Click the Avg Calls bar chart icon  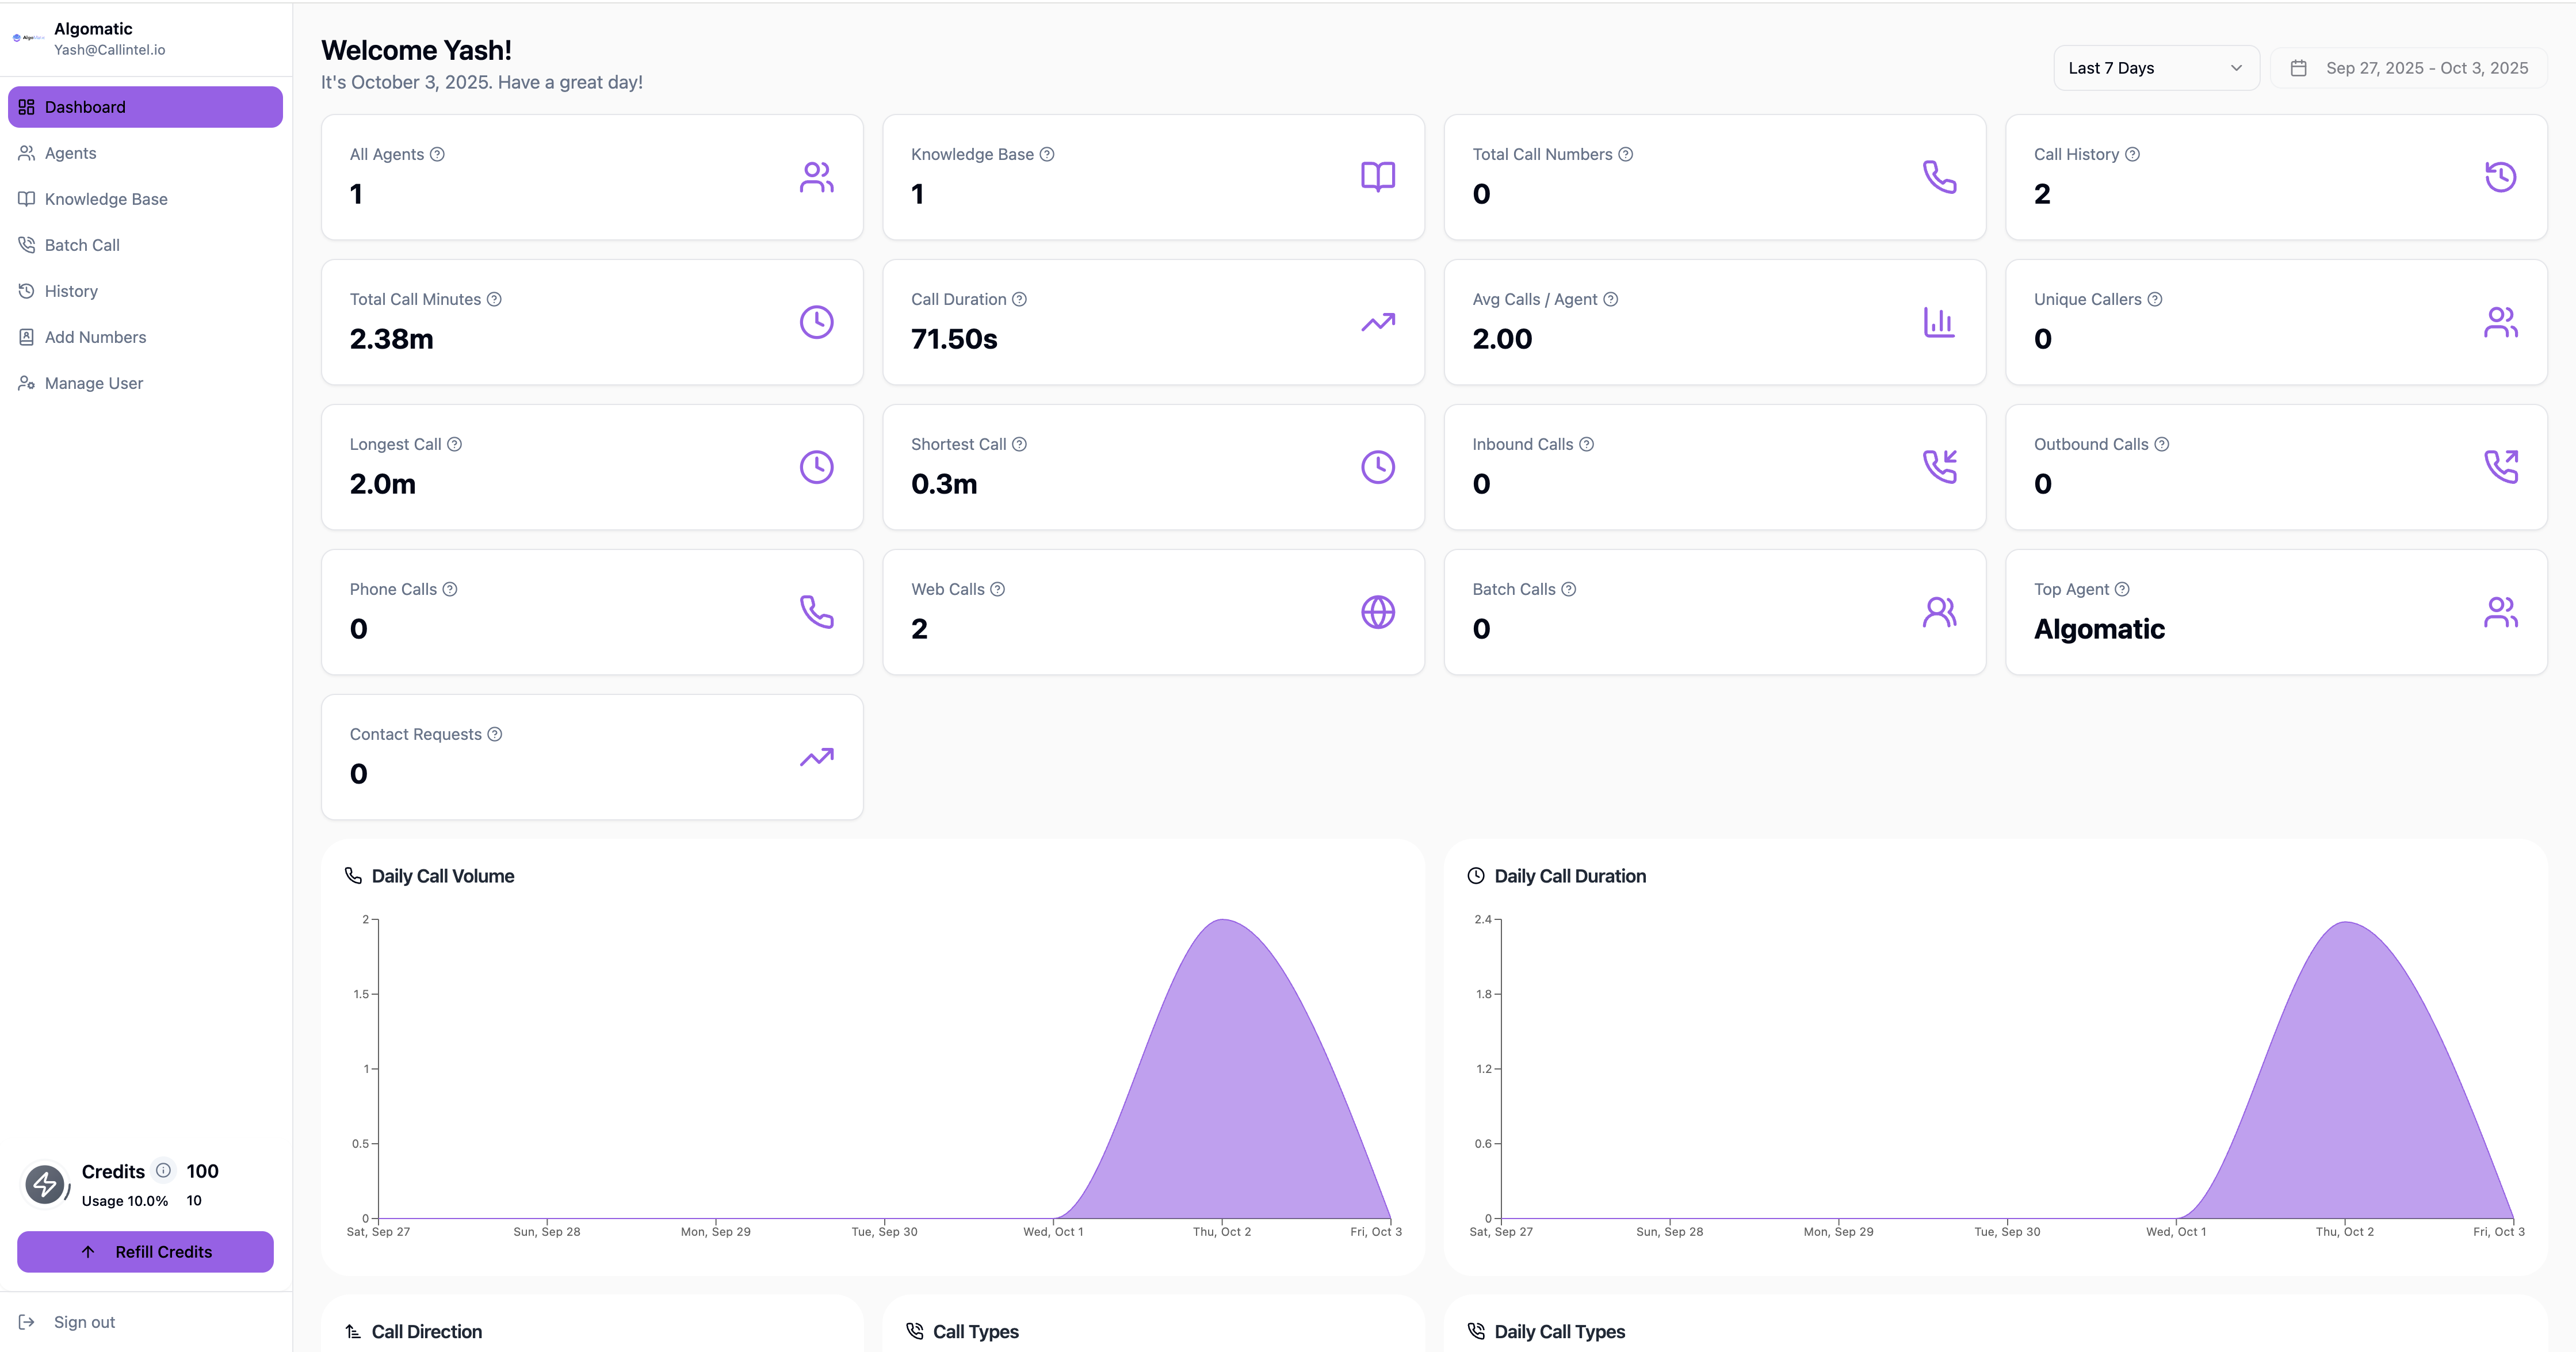(1939, 322)
